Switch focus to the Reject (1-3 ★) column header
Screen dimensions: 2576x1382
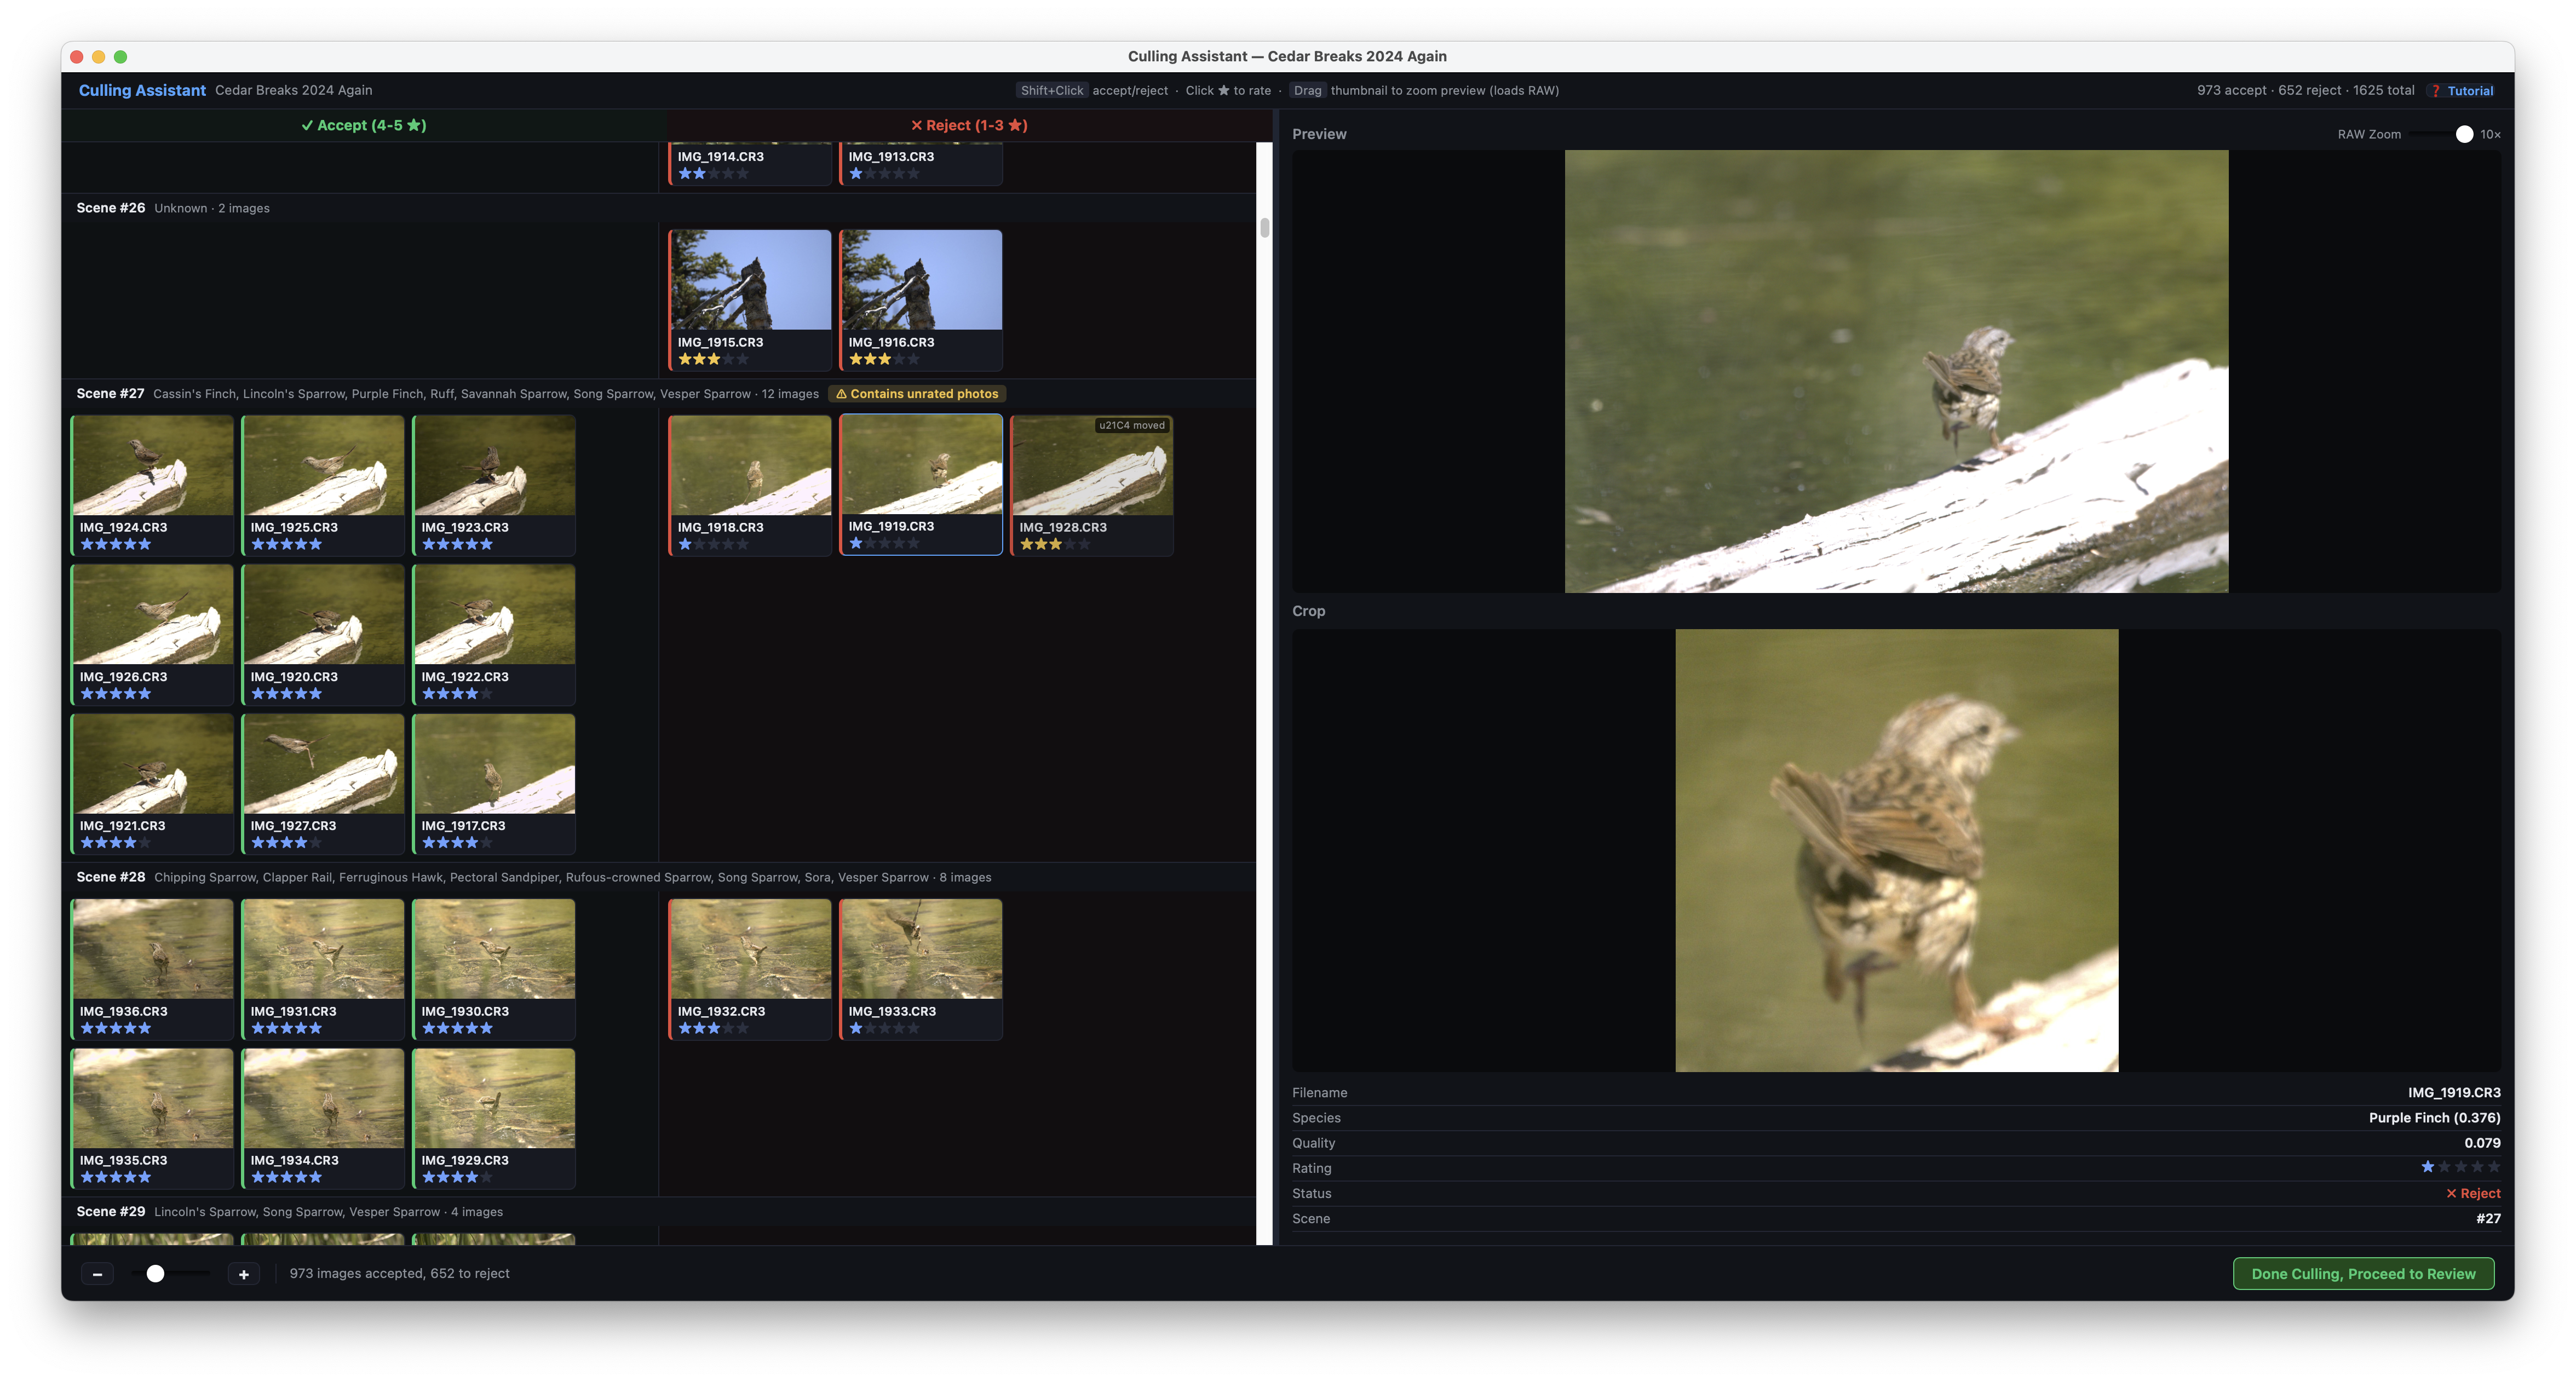coord(968,124)
